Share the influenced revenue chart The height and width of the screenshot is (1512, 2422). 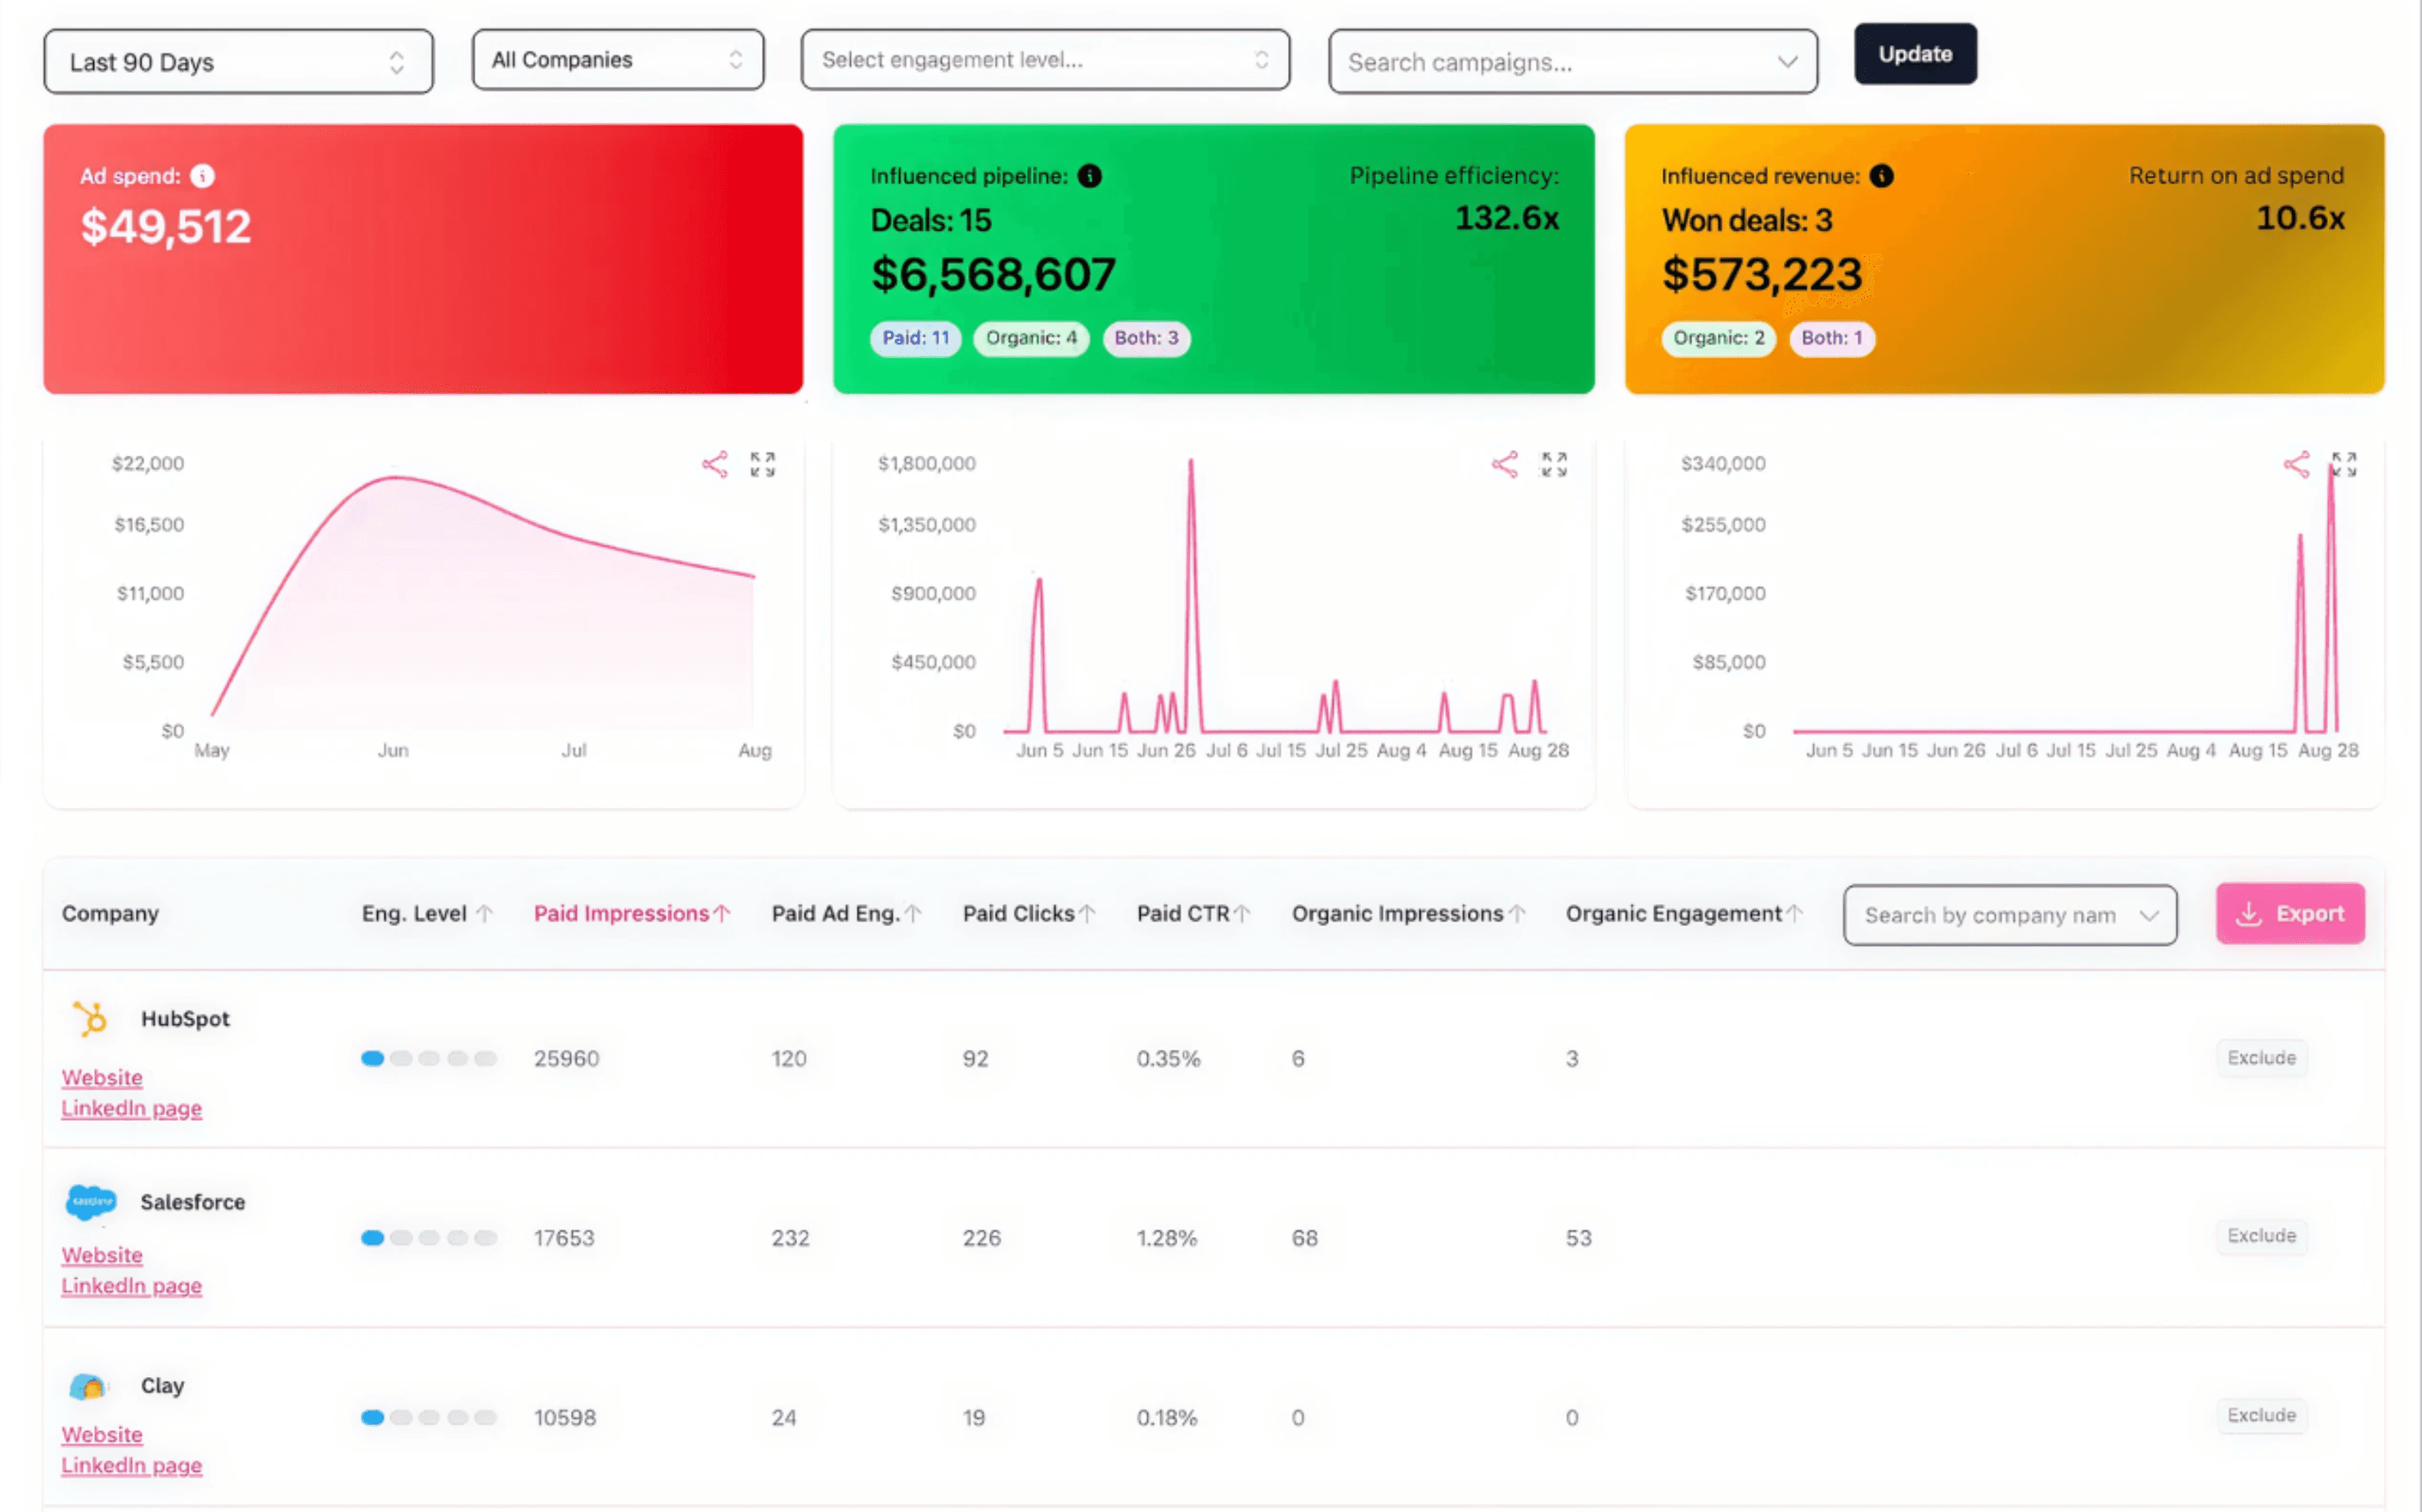click(x=2296, y=464)
